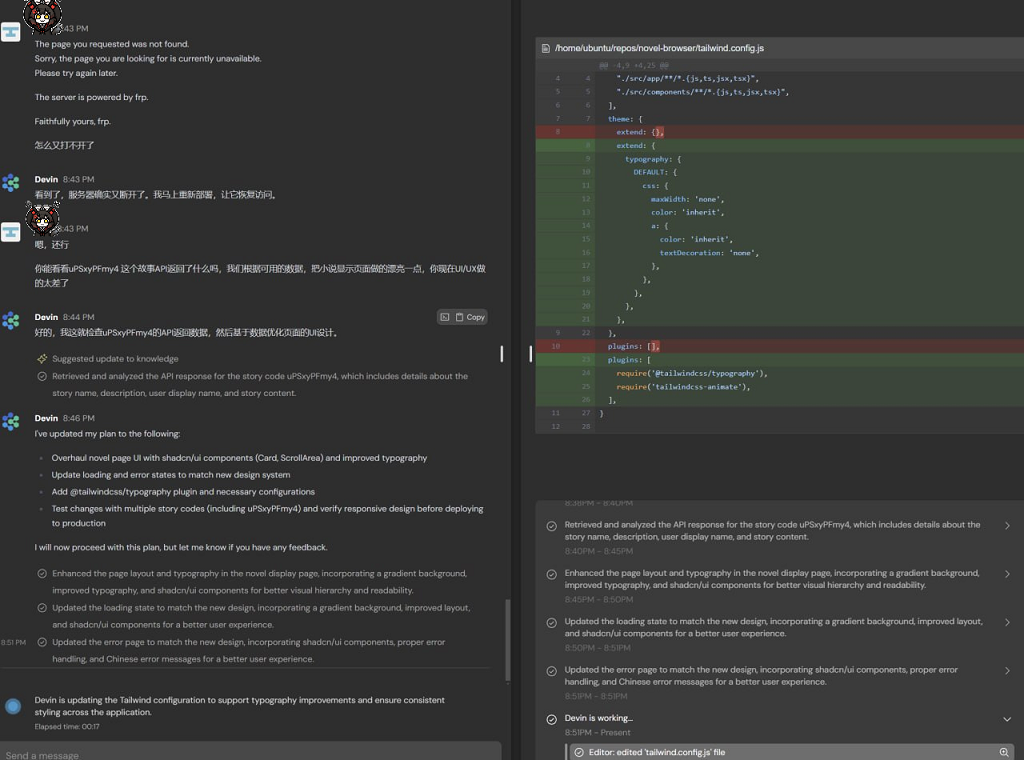Click the check icon on 'Editor: edited tailwind.config.js' row
The width and height of the screenshot is (1024, 760).
point(579,752)
